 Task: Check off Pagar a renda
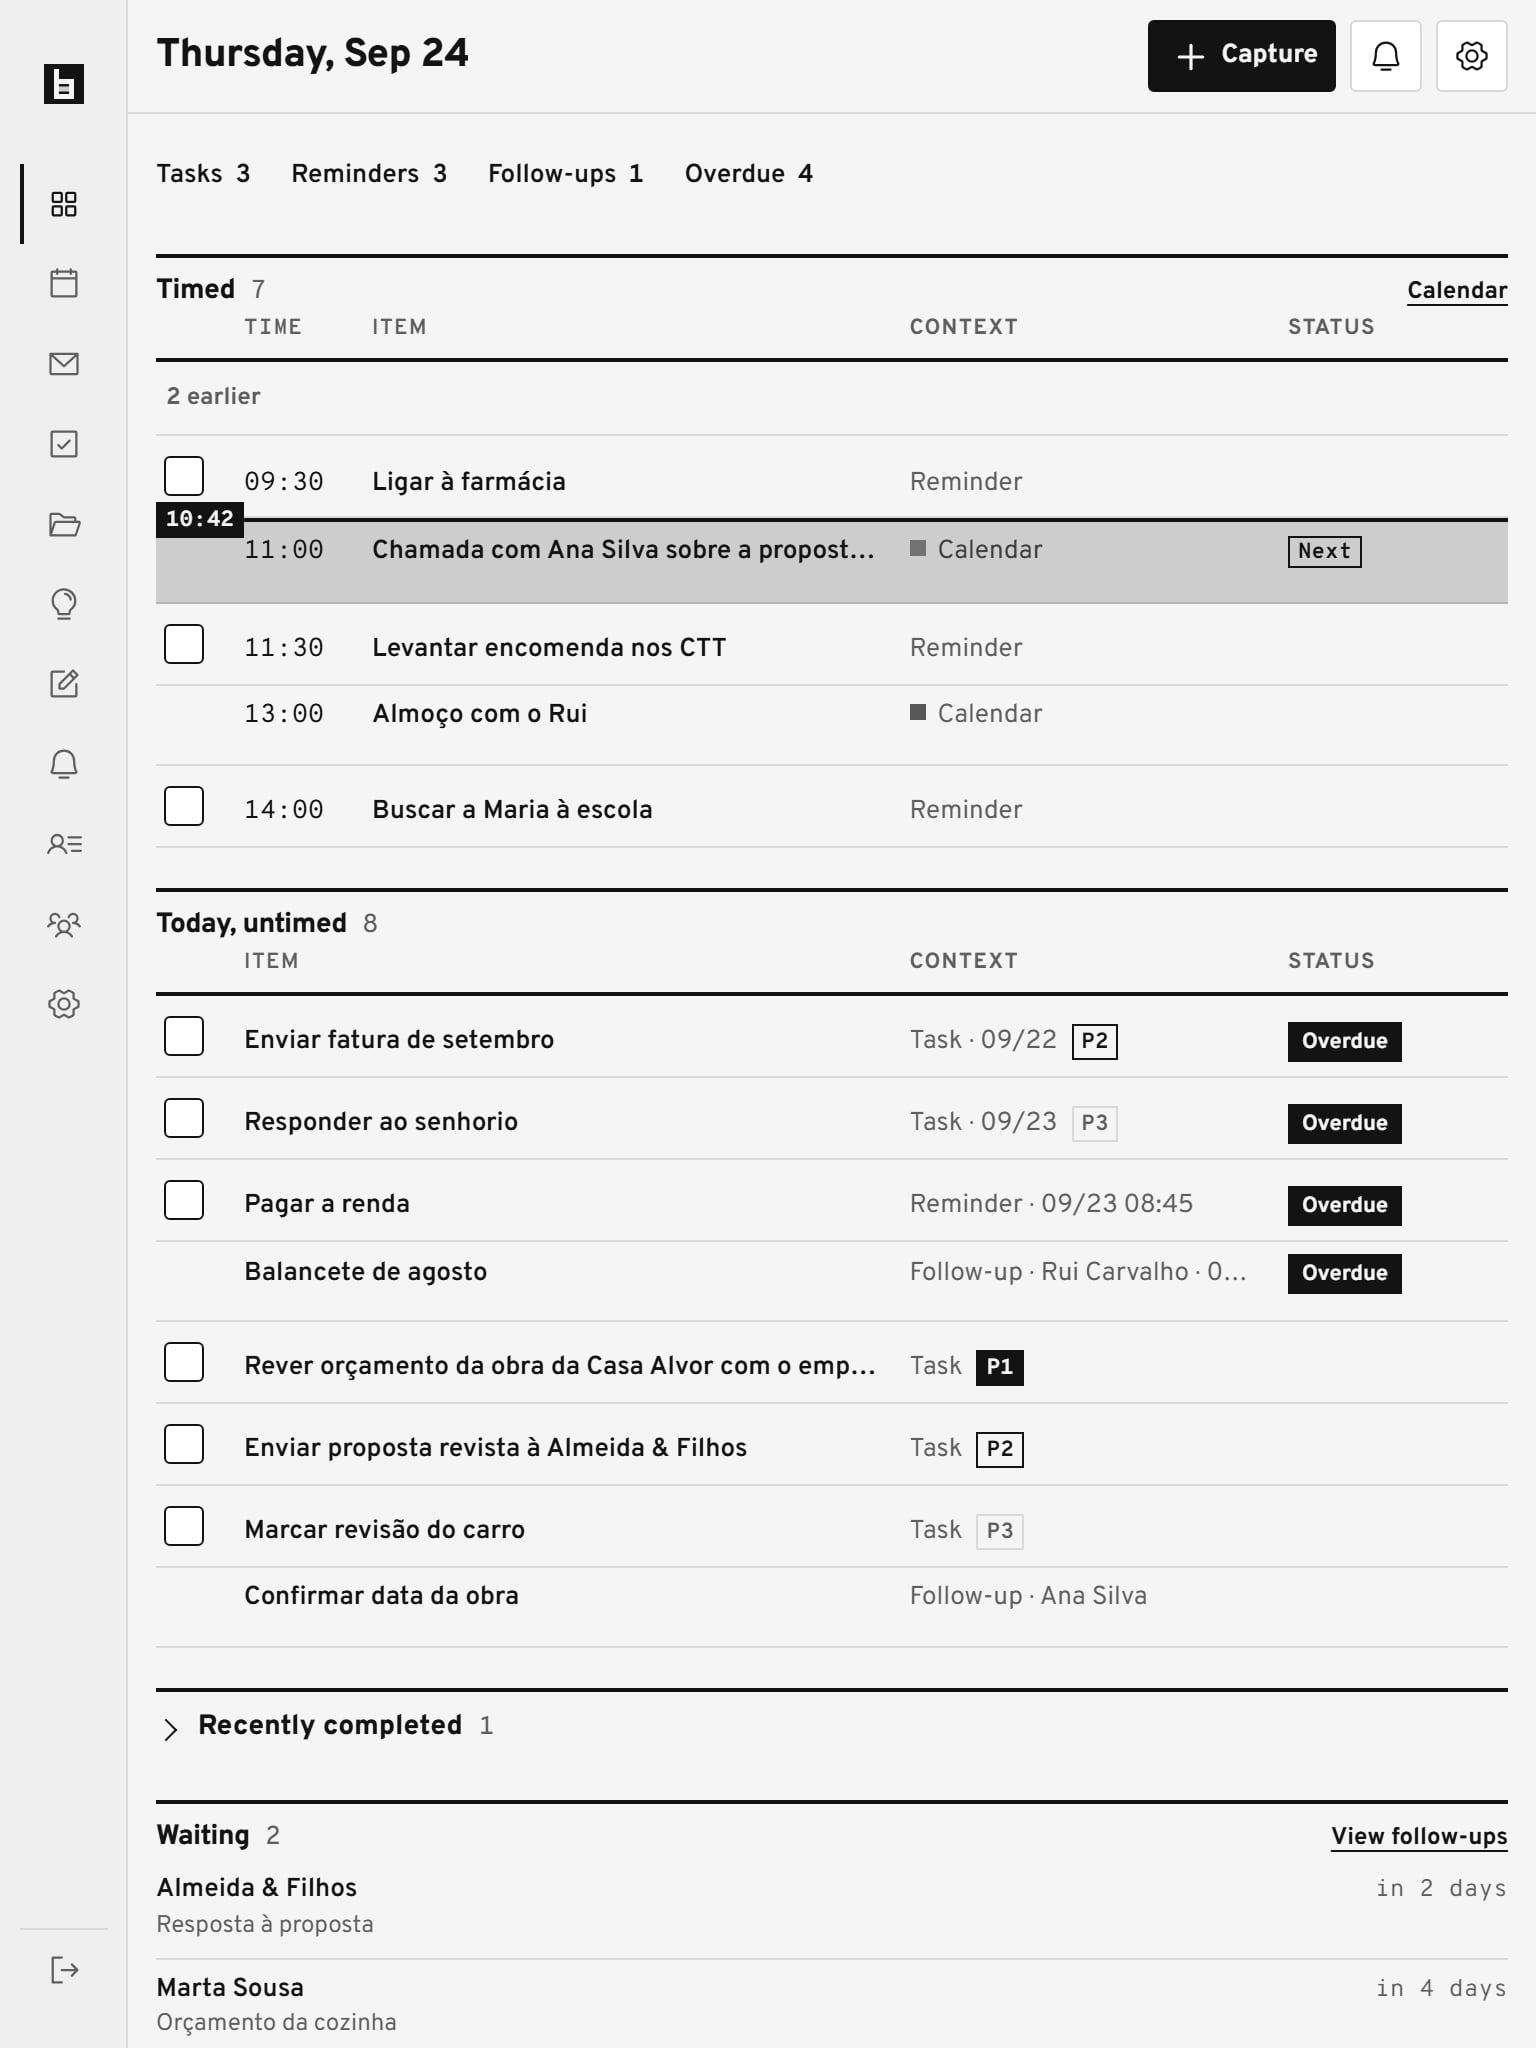point(184,1200)
